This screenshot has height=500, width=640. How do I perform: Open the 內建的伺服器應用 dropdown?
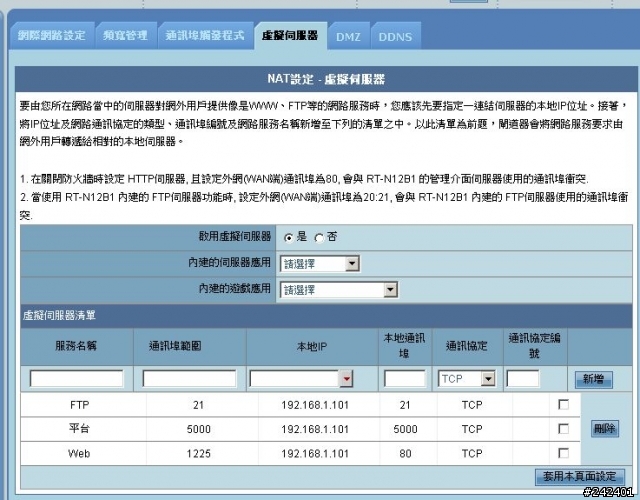320,264
